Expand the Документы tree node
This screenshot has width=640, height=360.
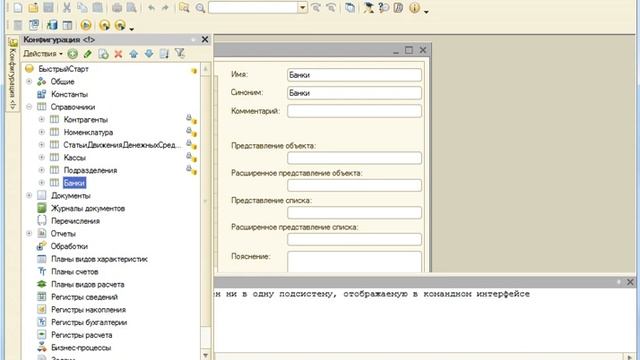[x=29, y=196]
